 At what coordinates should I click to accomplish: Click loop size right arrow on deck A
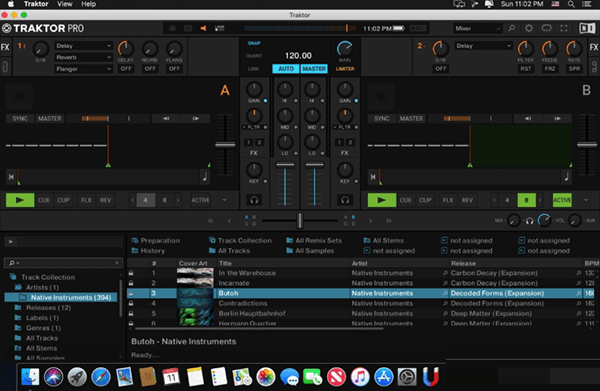click(x=178, y=200)
